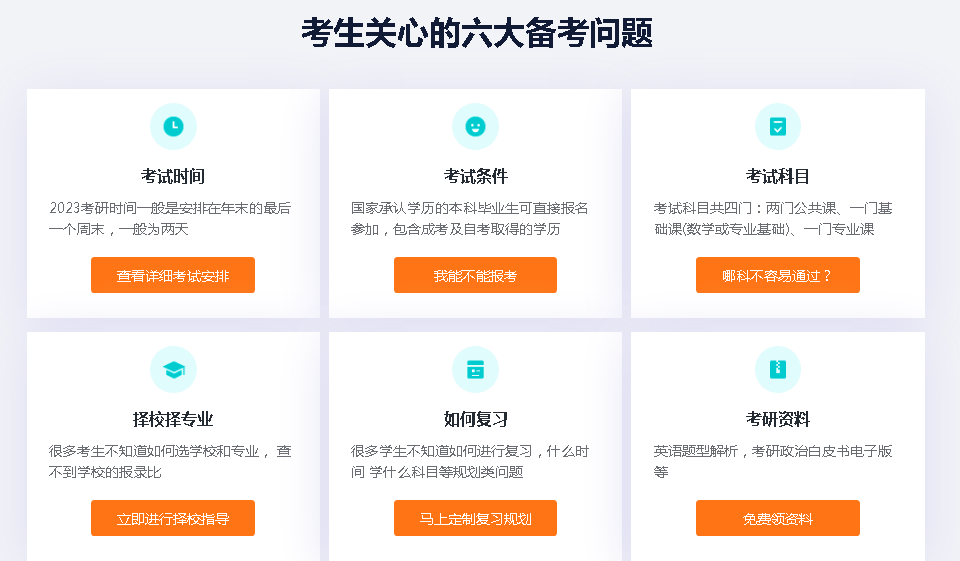Click the smiley face icon above 考试条件

[475, 127]
